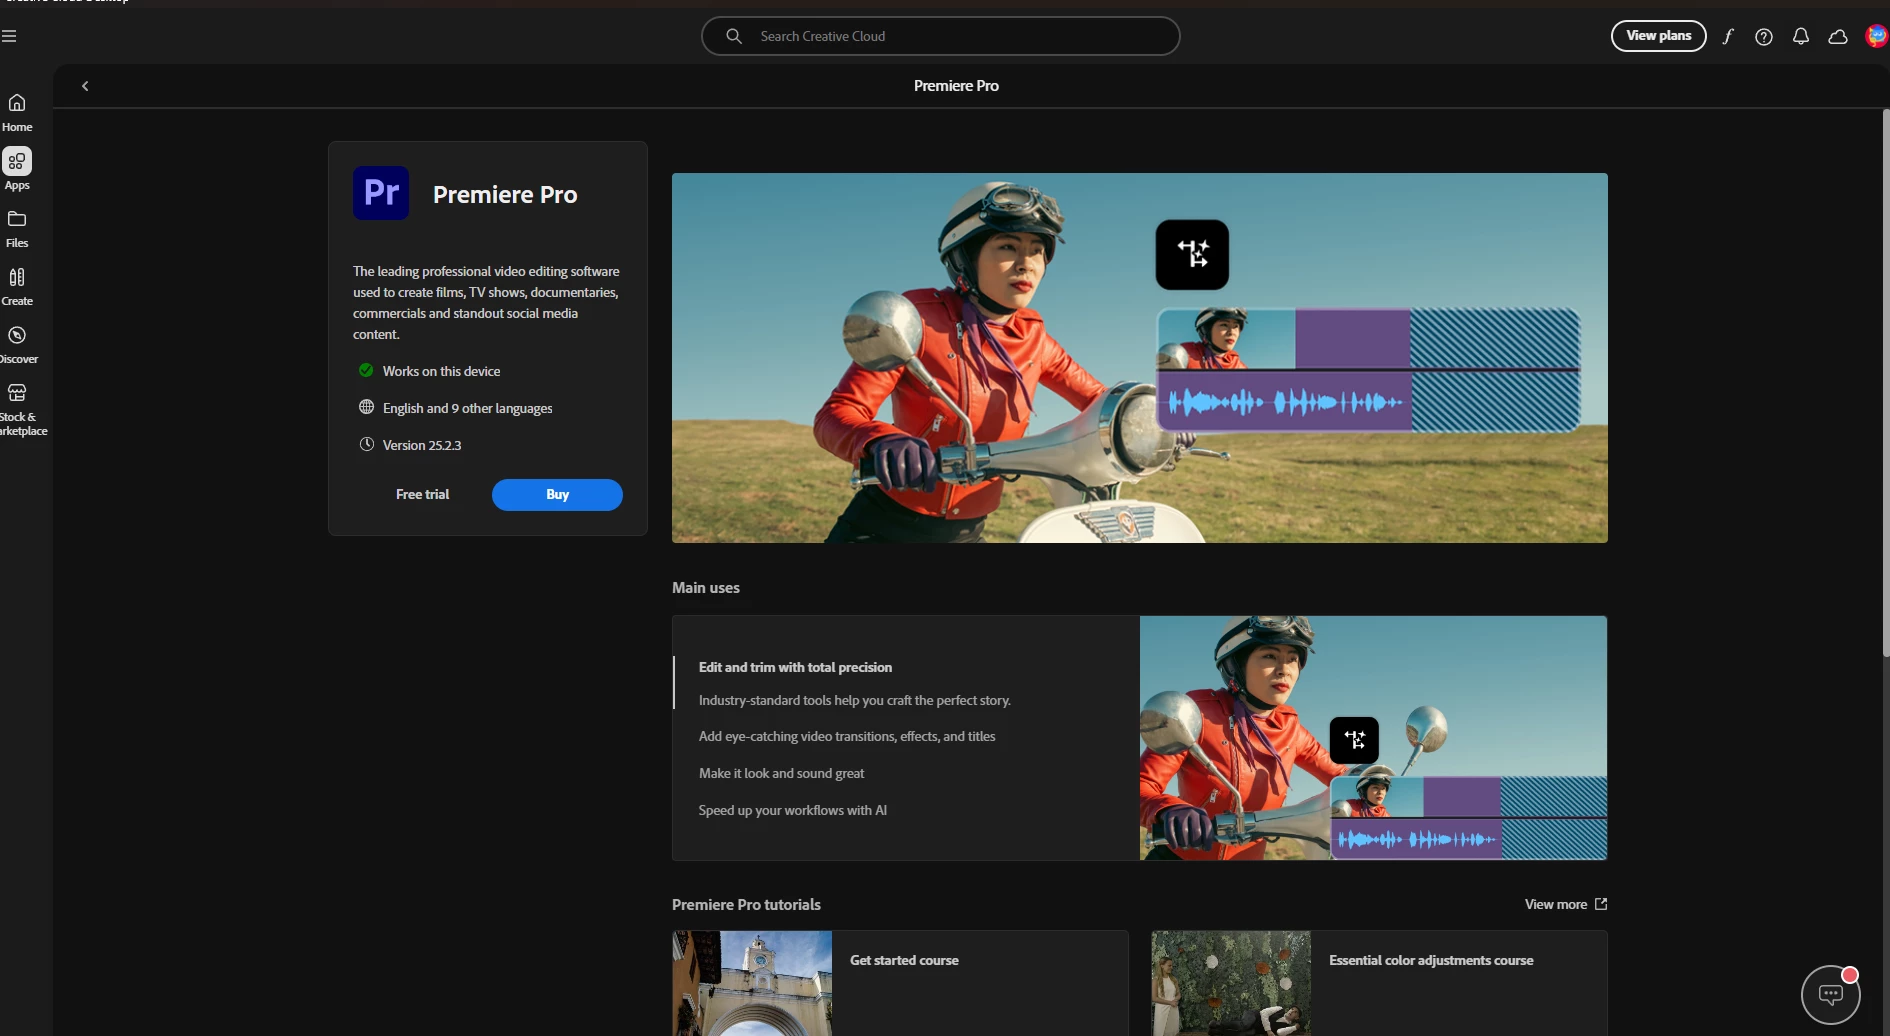Image resolution: width=1890 pixels, height=1036 pixels.
Task: Open the Apps section
Action: [17, 169]
